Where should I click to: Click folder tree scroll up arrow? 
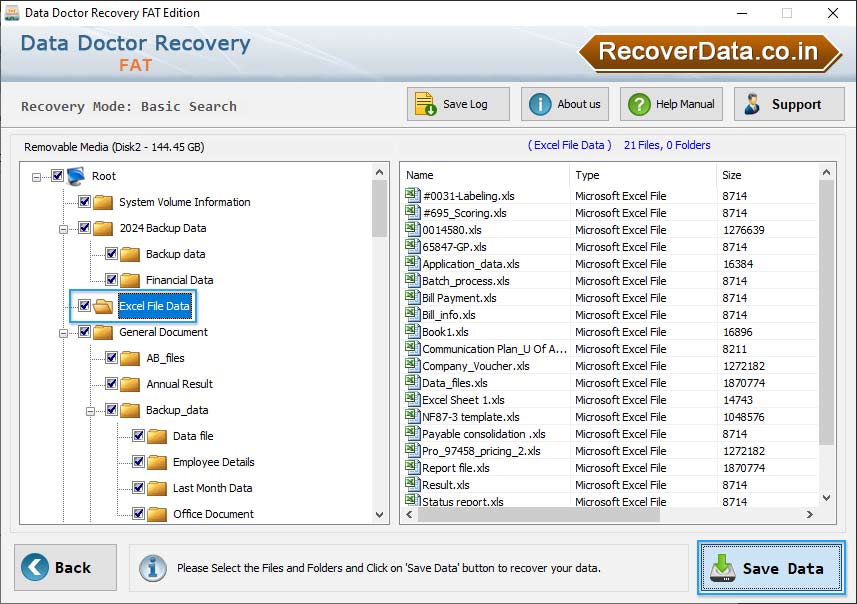point(379,172)
